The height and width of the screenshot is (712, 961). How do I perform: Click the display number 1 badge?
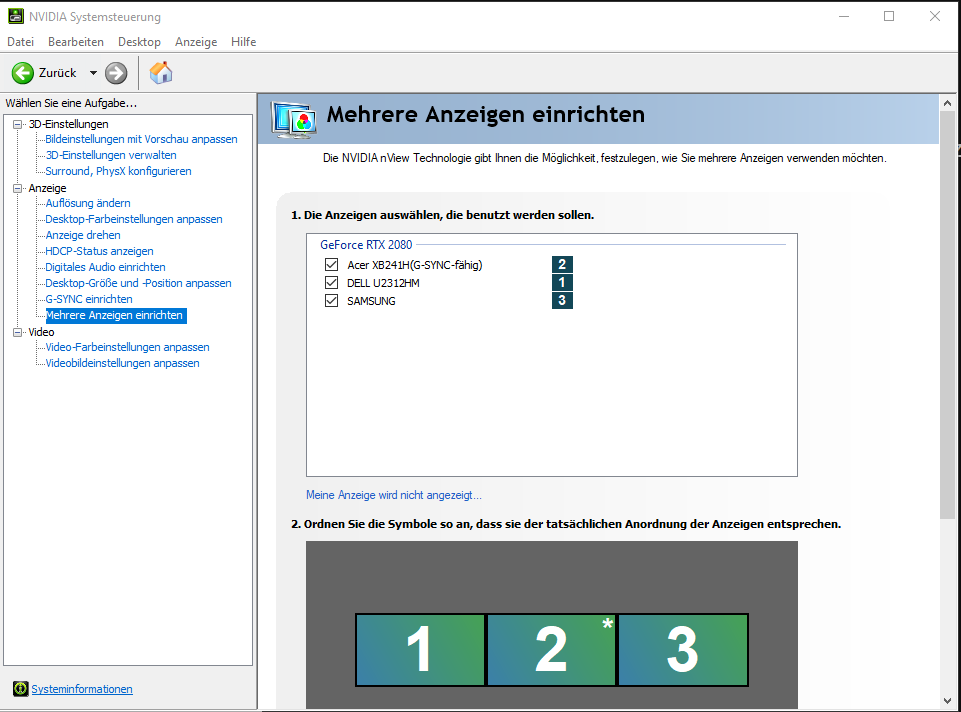pos(562,282)
